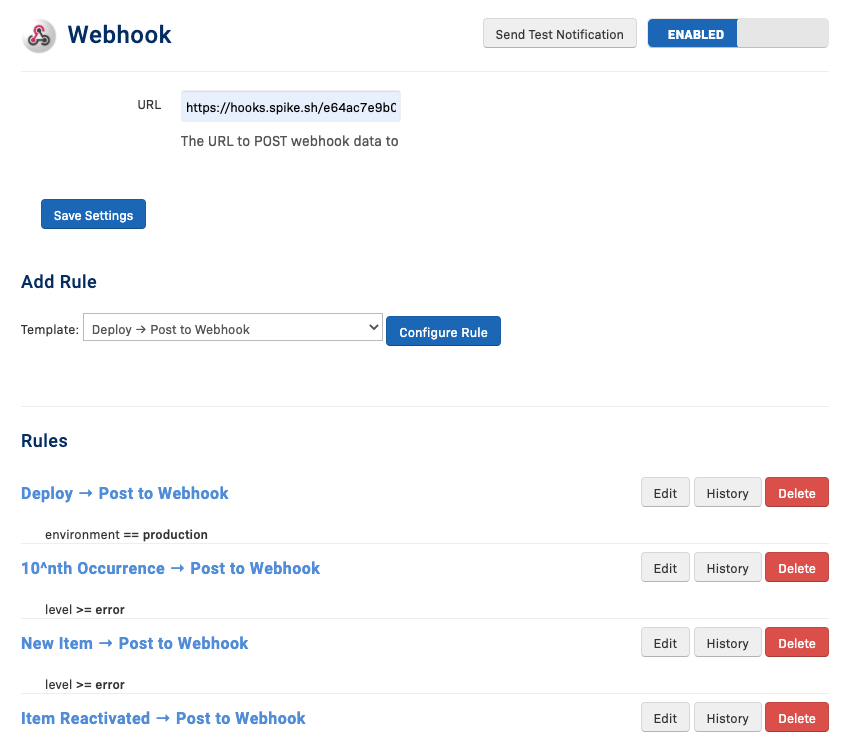Delete the Item Reactivated rule
The image size is (854, 748).
pos(796,718)
